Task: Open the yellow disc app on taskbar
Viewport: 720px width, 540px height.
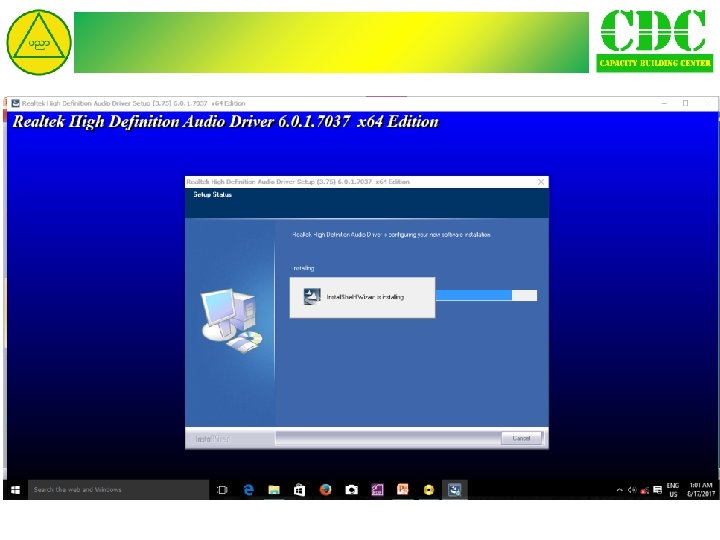Action: point(429,490)
